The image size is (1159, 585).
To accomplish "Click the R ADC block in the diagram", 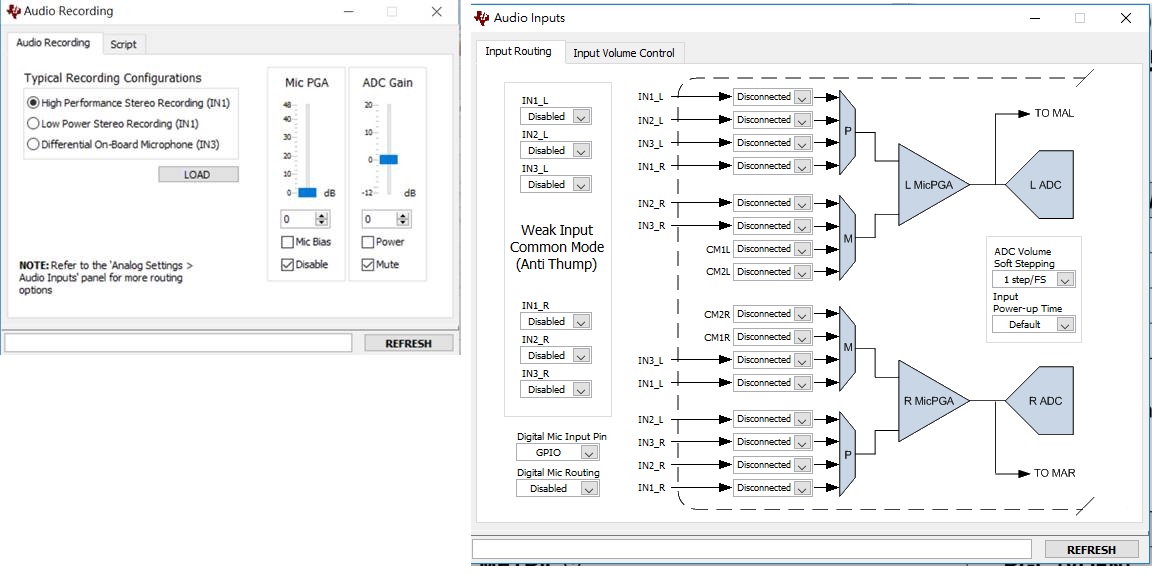I will [x=1039, y=401].
